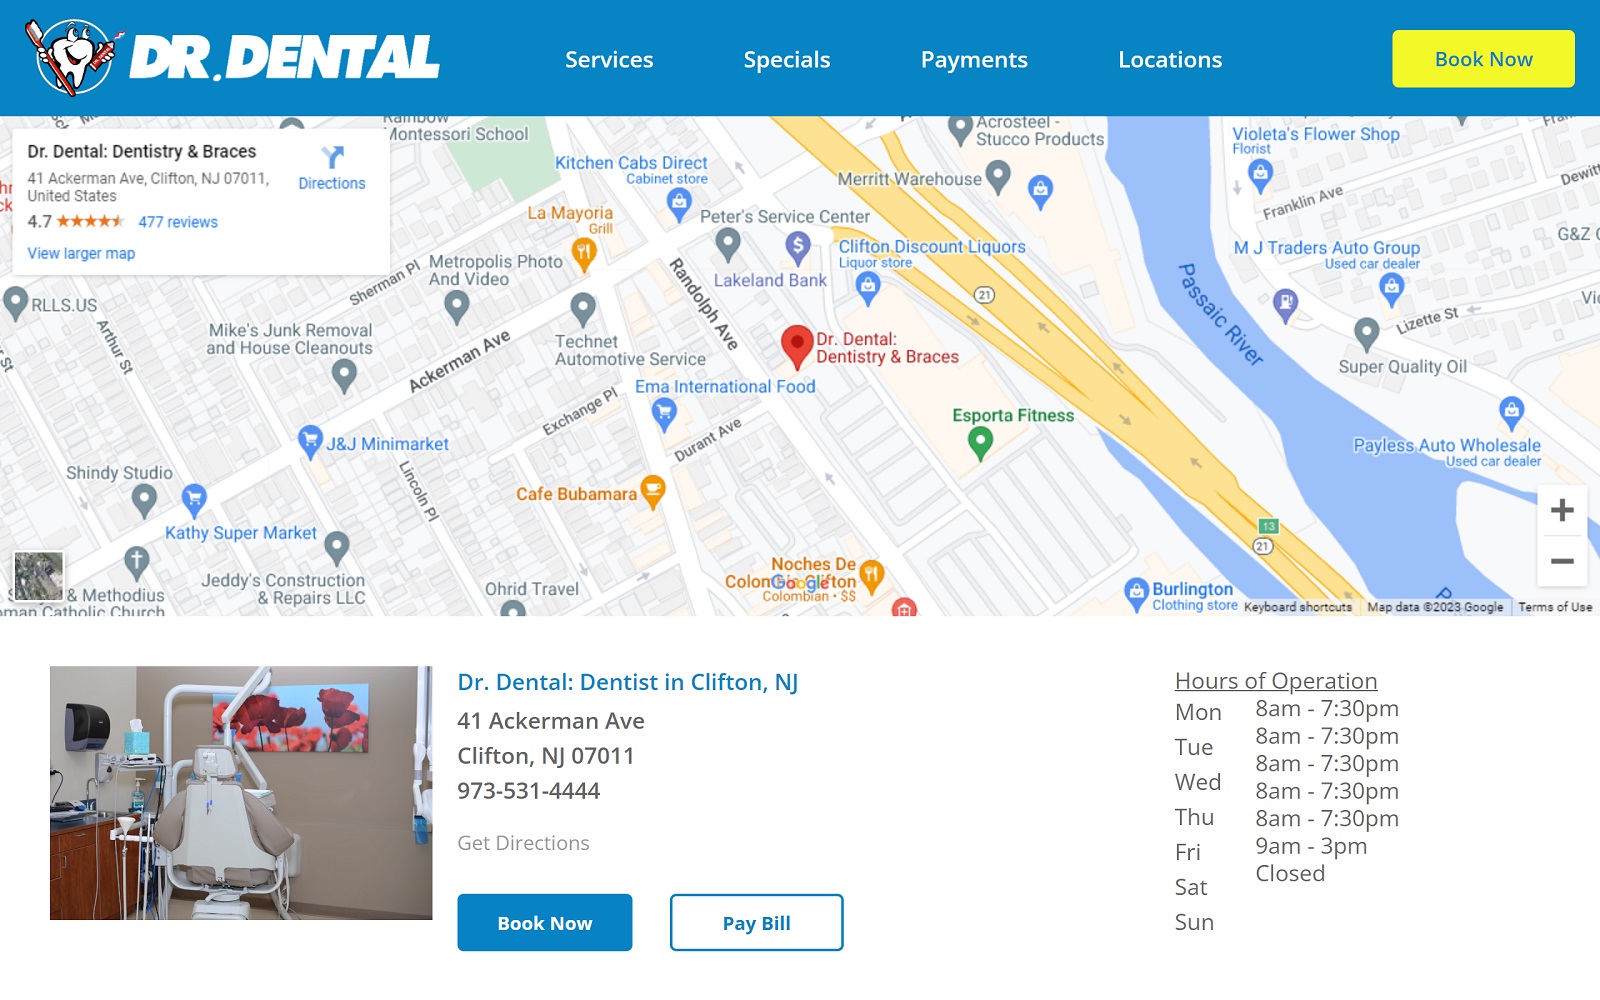1600x1000 pixels.
Task: Click Get Directions link
Action: click(523, 843)
